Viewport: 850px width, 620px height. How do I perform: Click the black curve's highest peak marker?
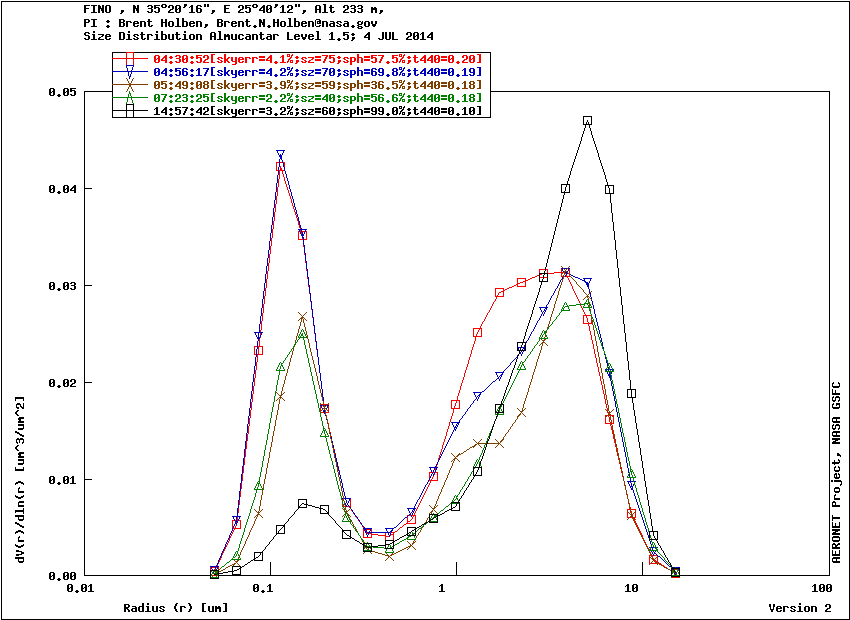click(587, 120)
